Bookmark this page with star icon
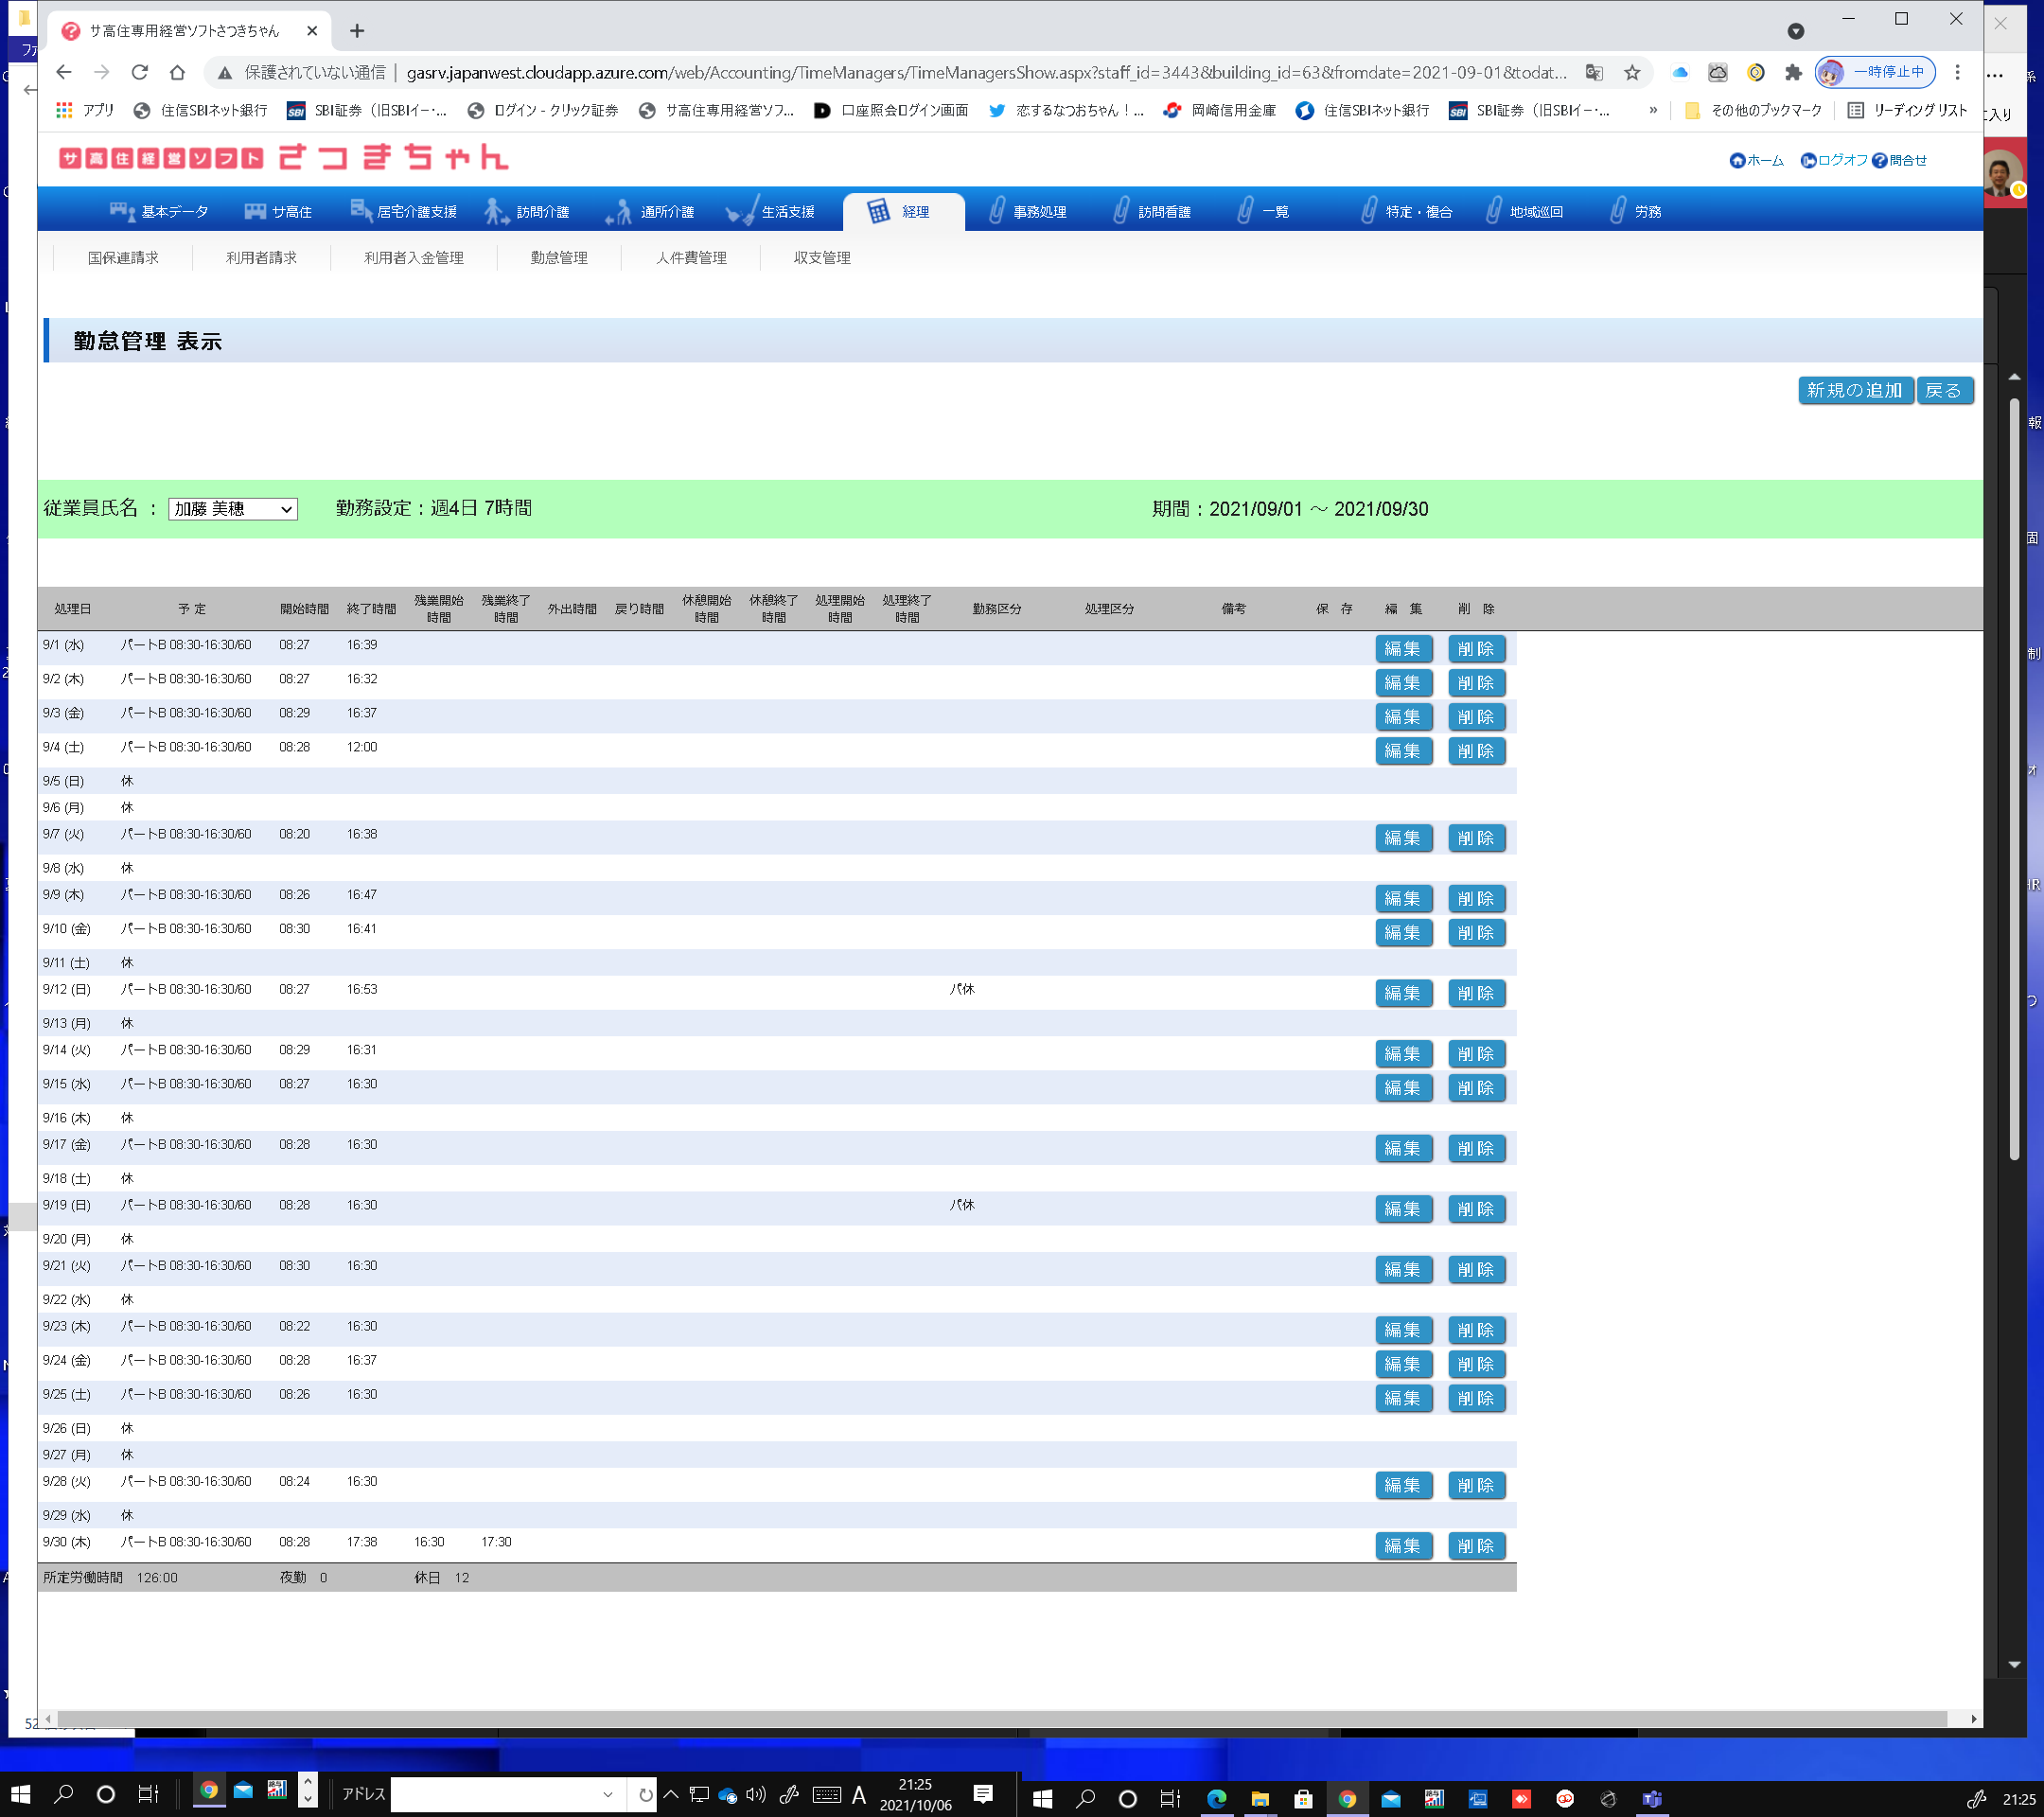 1632,72
